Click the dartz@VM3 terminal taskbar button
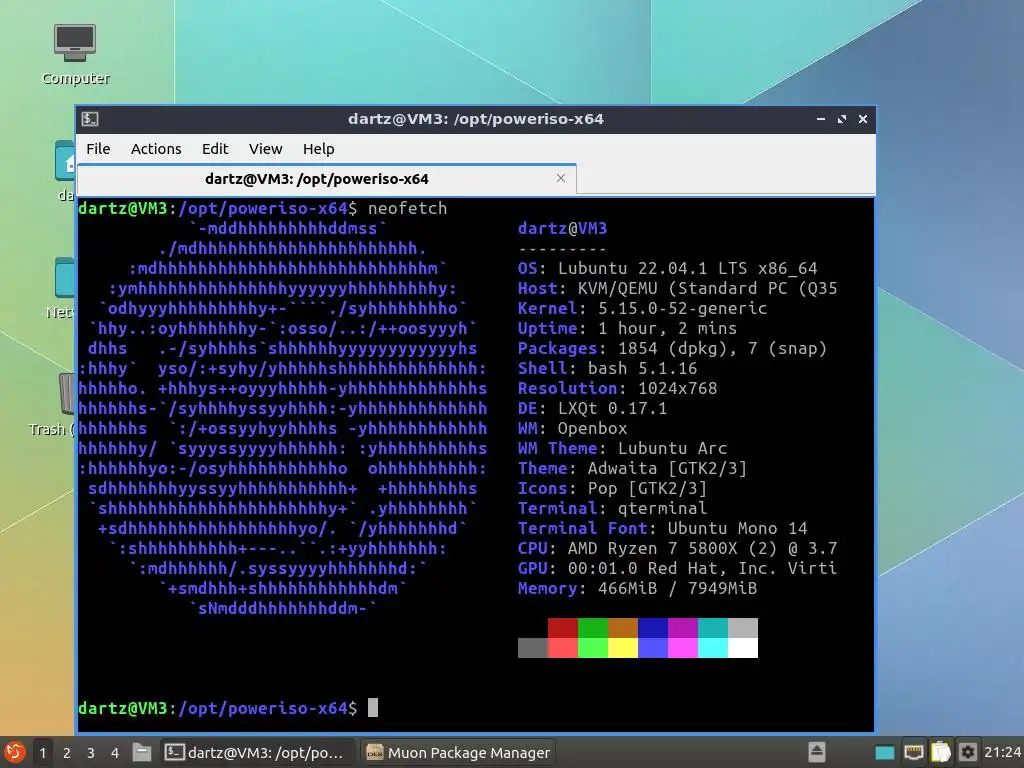This screenshot has height=768, width=1024. [x=257, y=753]
